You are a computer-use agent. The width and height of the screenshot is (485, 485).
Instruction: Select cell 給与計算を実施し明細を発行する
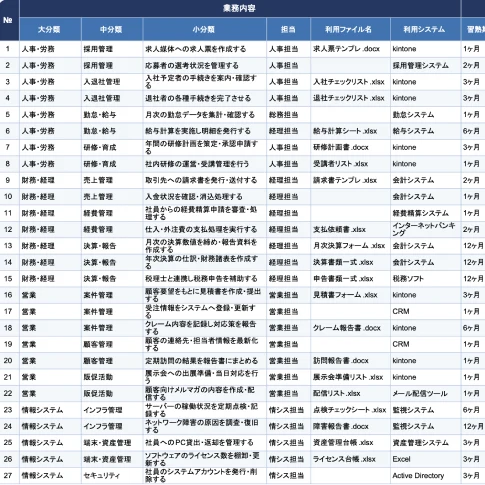pyautogui.click(x=205, y=131)
